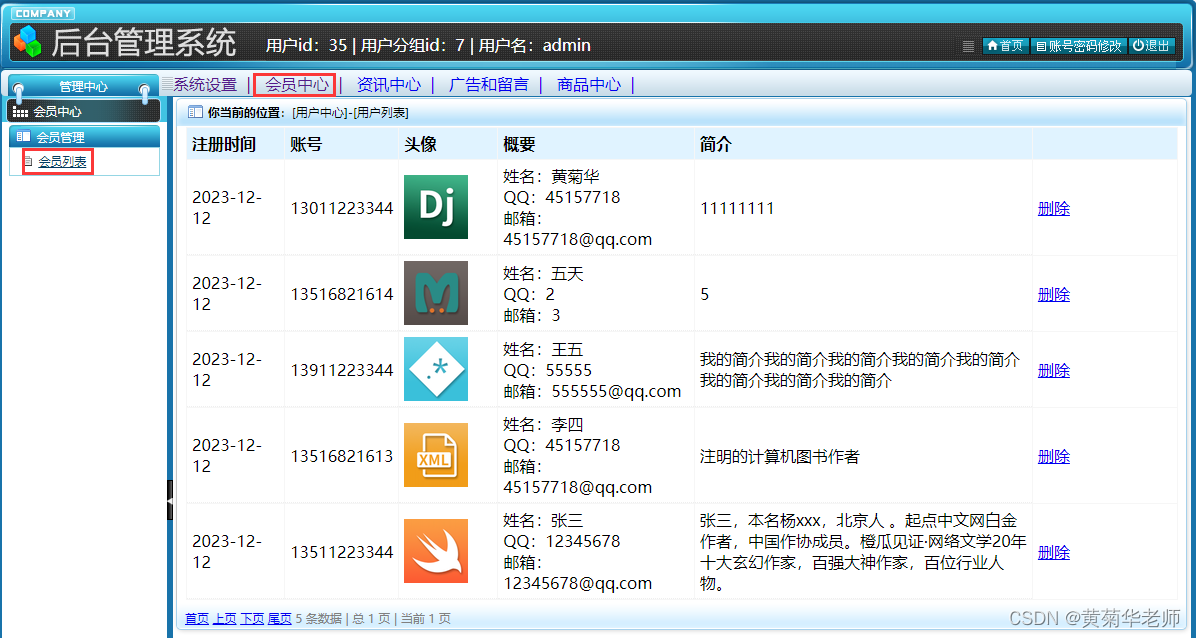This screenshot has width=1196, height=638.
Task: Delete member 张三 via 删除 link
Action: pos(1053,553)
